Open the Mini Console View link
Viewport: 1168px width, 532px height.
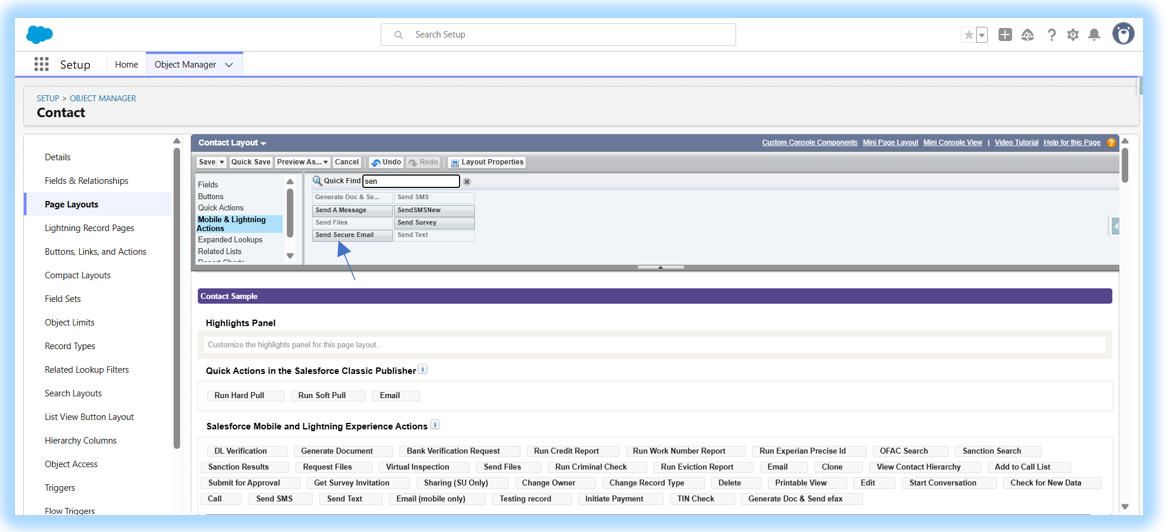coord(953,142)
